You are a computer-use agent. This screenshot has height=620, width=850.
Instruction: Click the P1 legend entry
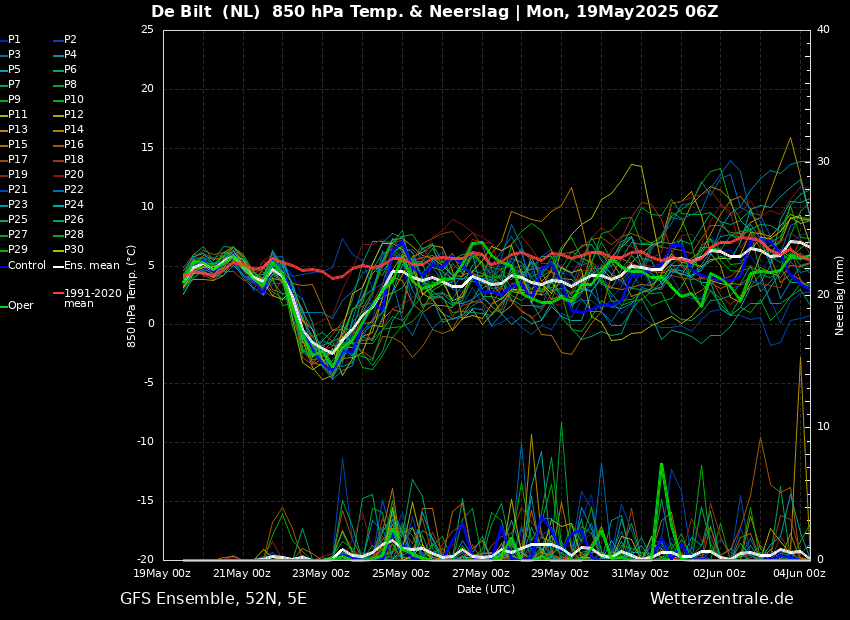pos(14,40)
